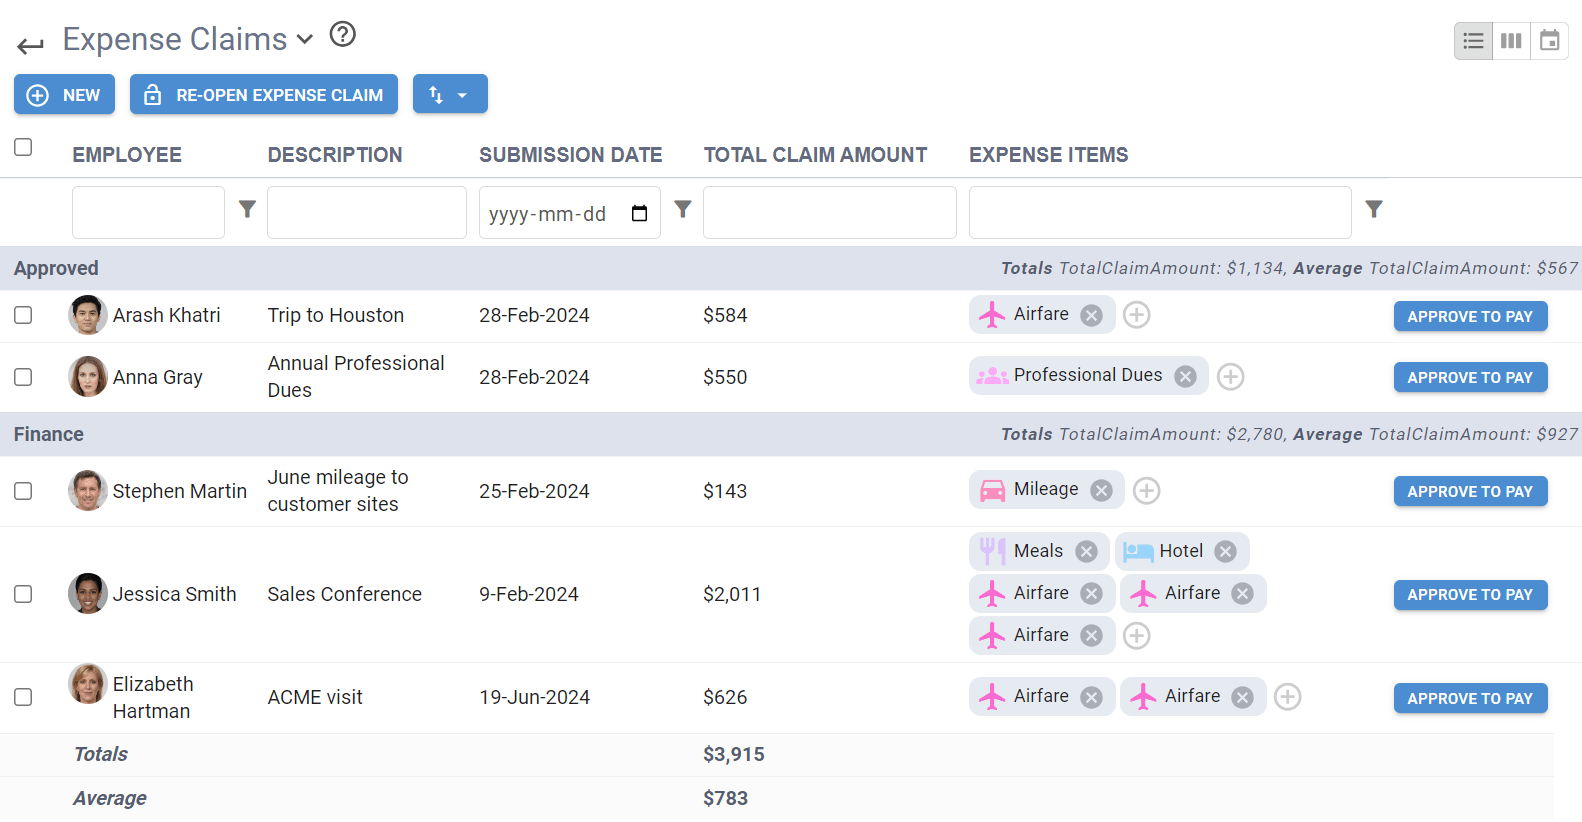Viewport: 1582px width, 822px height.
Task: Approve to pay Elizabeth Hartman's claim
Action: point(1470,698)
